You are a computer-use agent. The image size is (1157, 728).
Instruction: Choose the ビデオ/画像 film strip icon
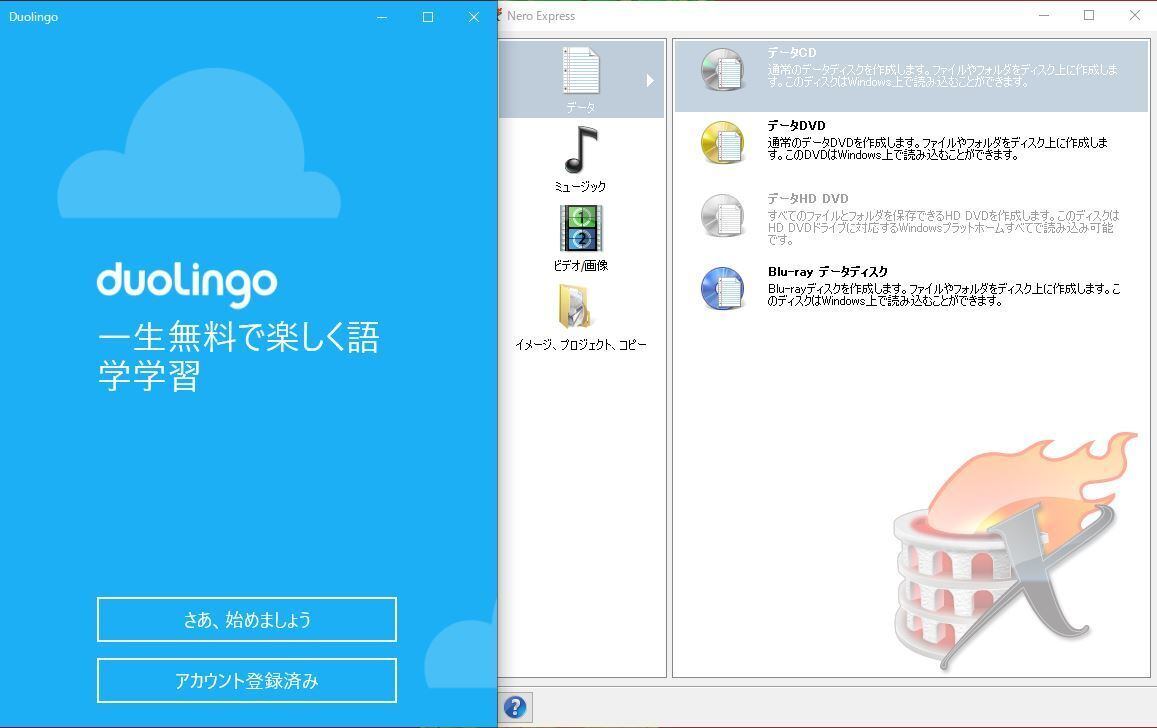[581, 229]
